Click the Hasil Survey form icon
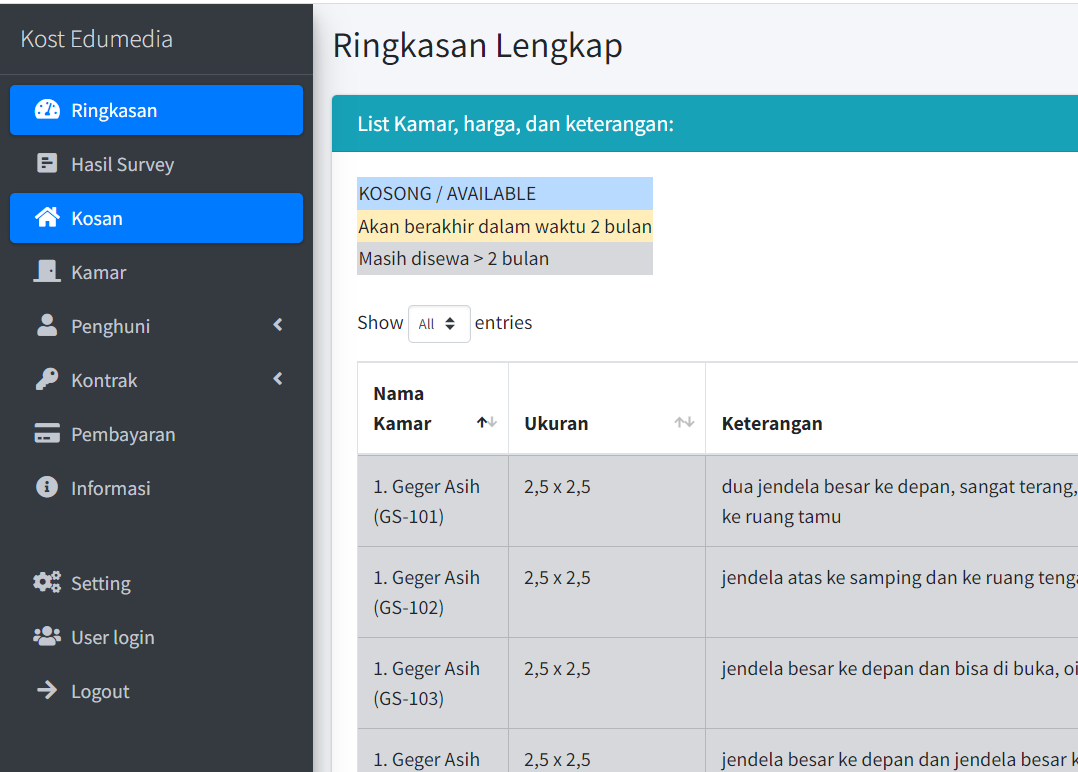This screenshot has width=1078, height=772. tap(47, 164)
